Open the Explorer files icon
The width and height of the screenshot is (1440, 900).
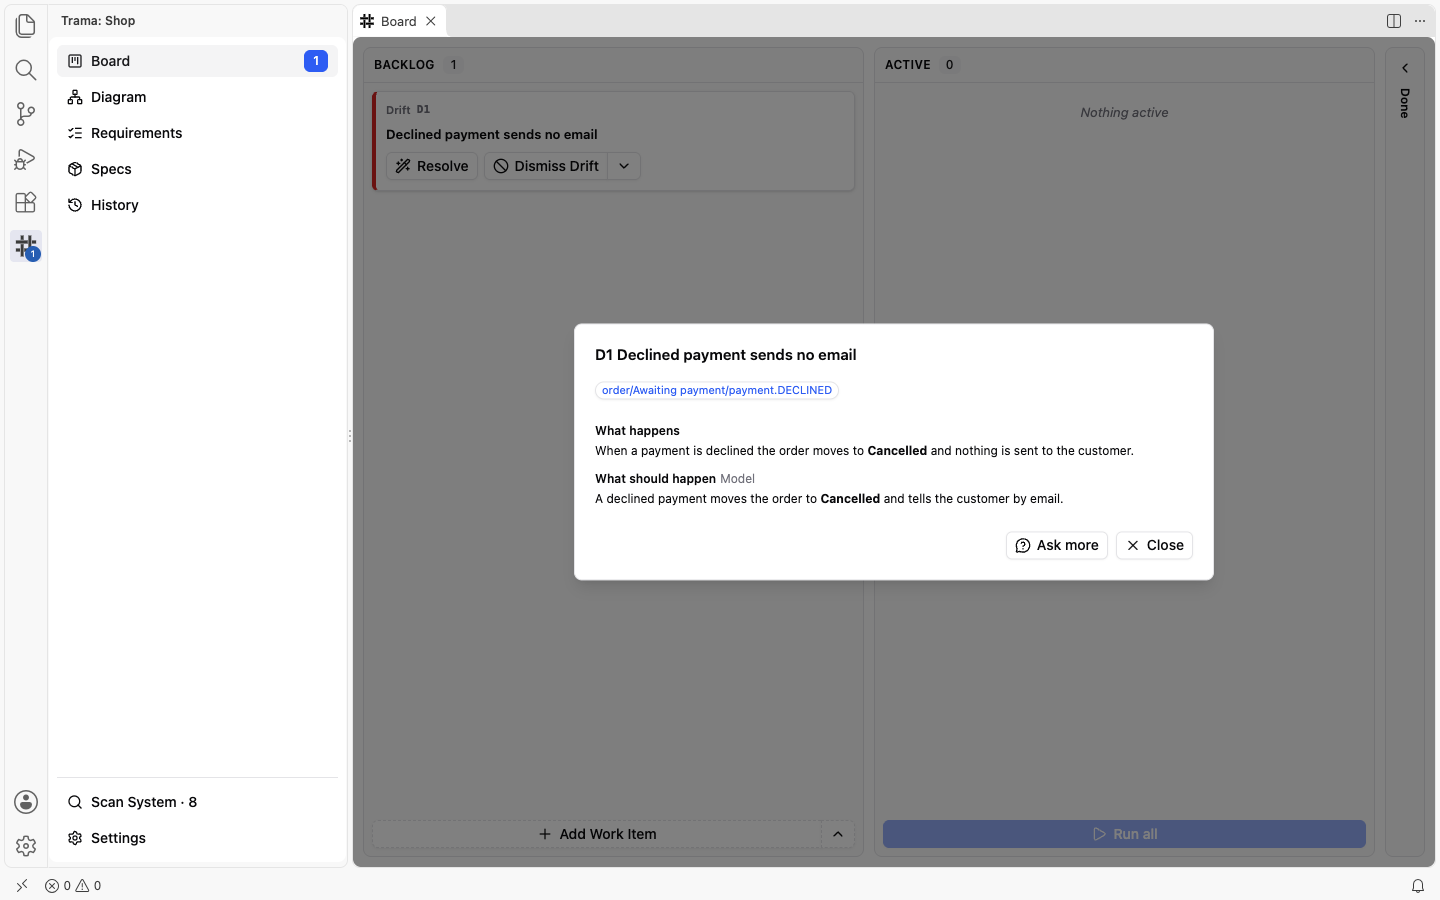26,25
